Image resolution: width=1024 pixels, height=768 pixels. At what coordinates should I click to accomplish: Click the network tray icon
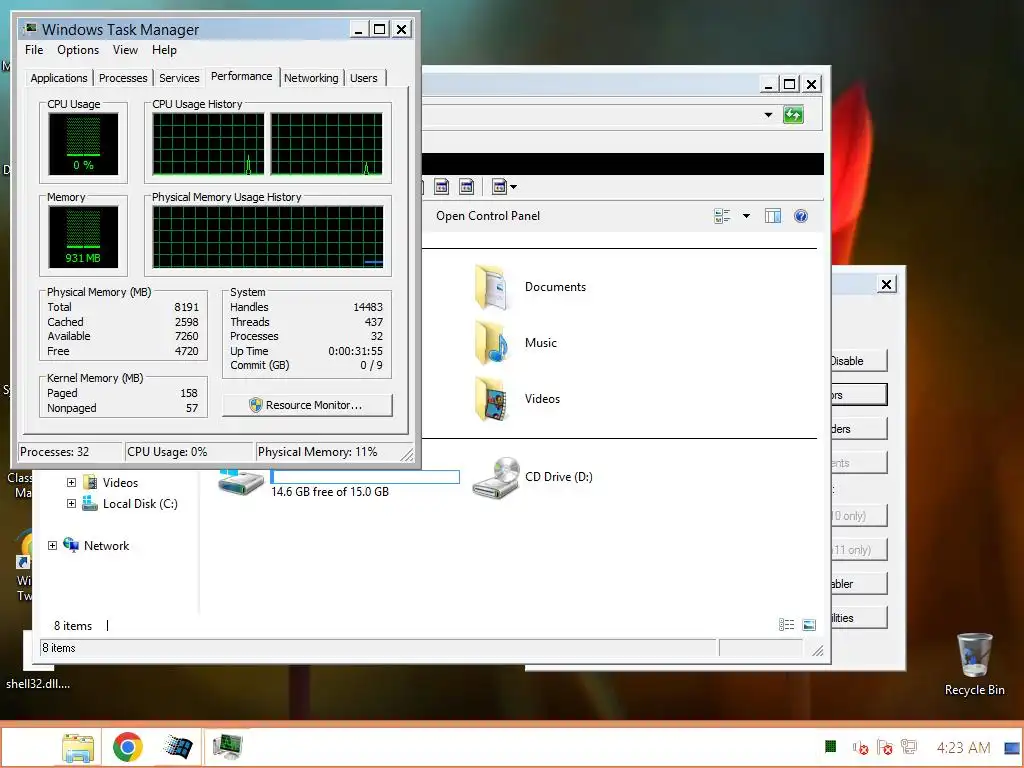909,747
